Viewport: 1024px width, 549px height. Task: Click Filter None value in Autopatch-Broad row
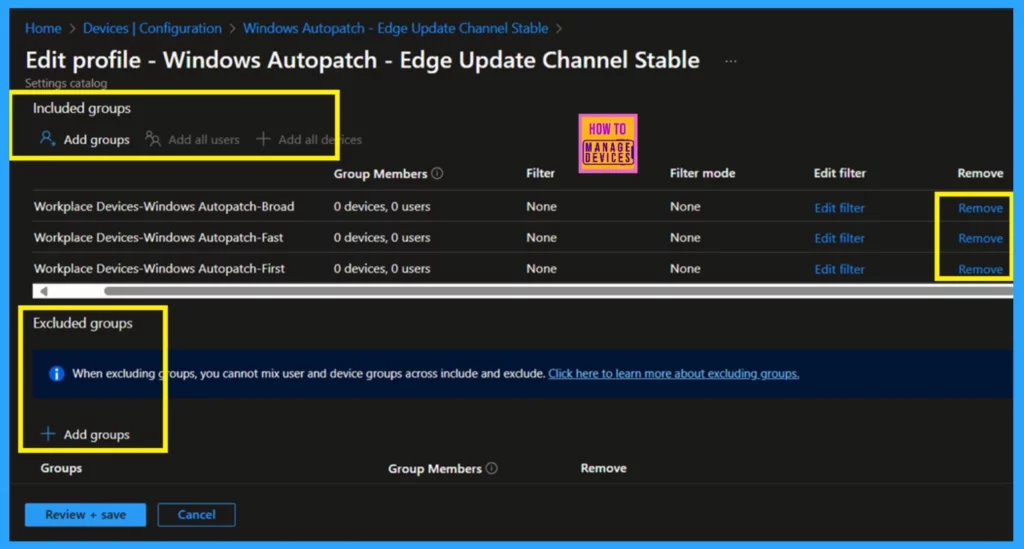[541, 206]
